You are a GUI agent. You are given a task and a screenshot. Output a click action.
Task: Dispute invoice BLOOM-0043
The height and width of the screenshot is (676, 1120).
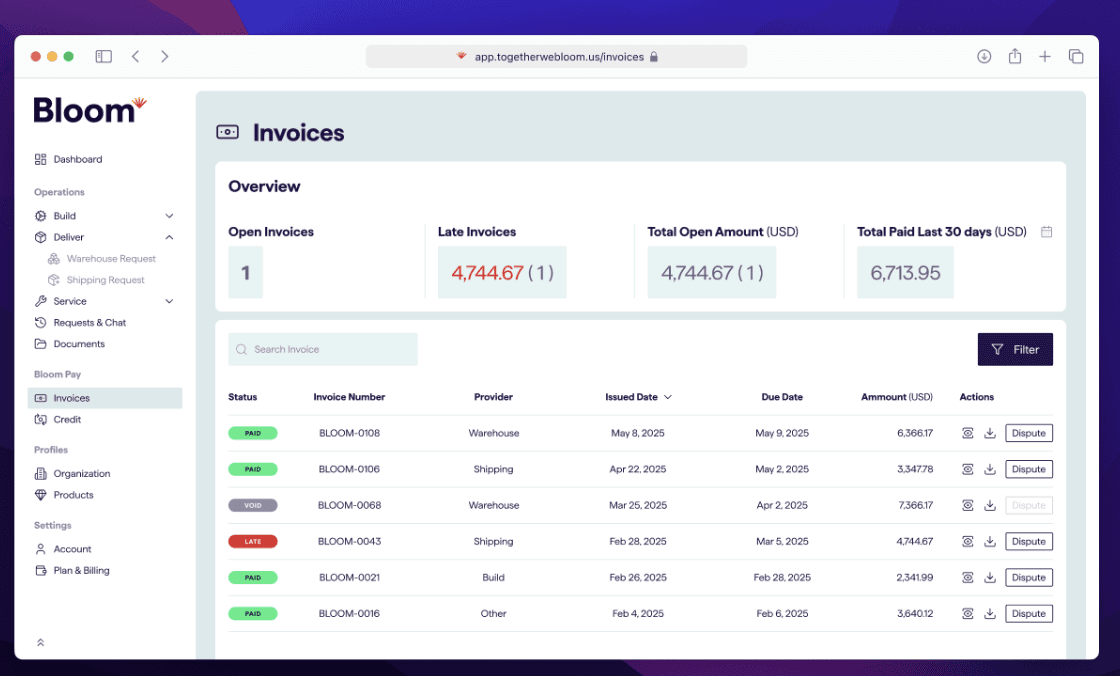(x=1029, y=542)
